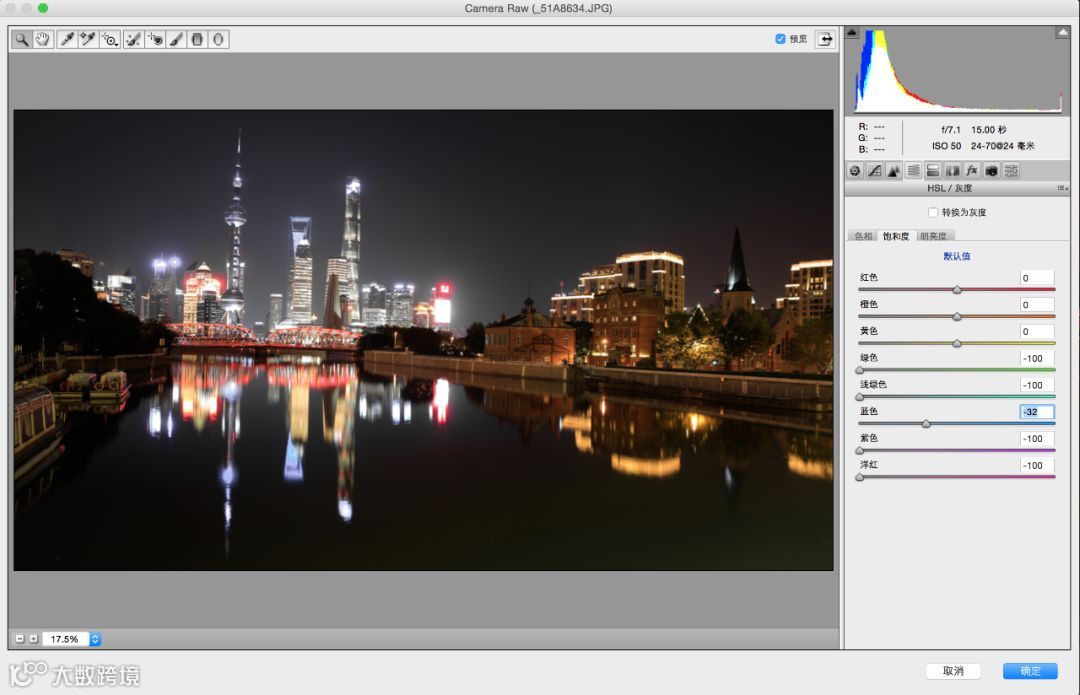Click the 紫色 value field showing -100
The image size is (1080, 695).
click(x=1037, y=439)
